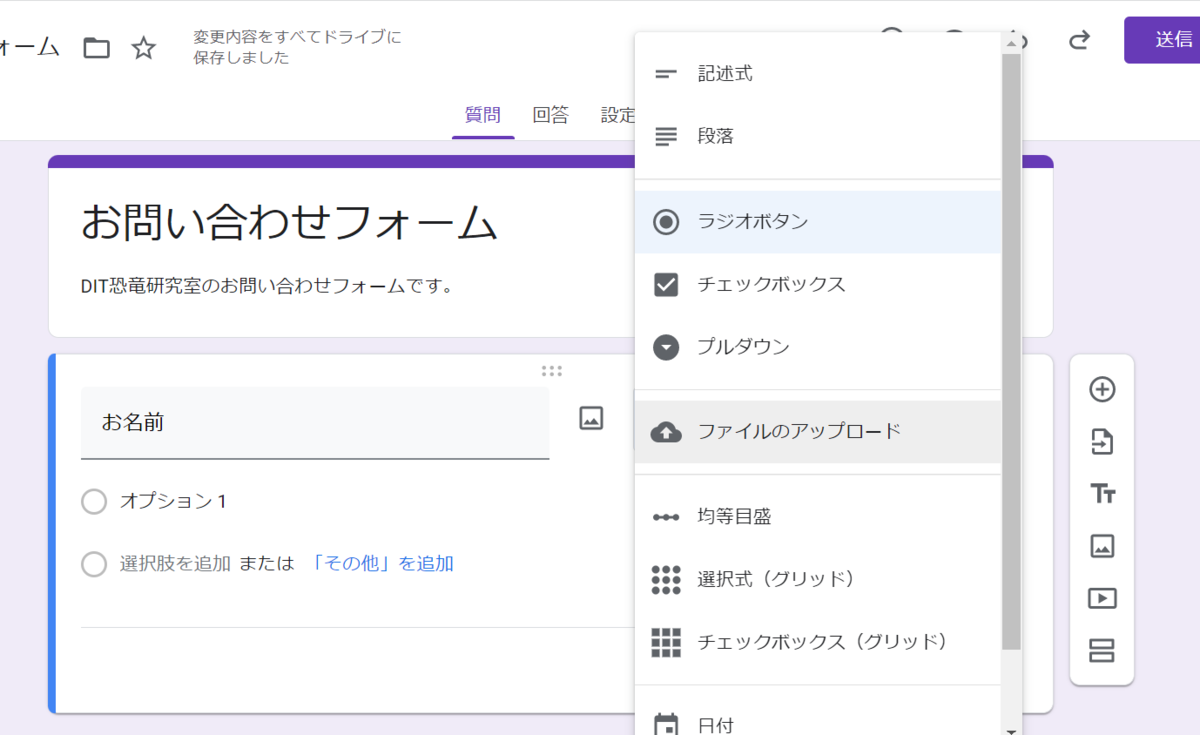Click the checked box icon in menu
Viewport: 1200px width, 735px height.
666,285
